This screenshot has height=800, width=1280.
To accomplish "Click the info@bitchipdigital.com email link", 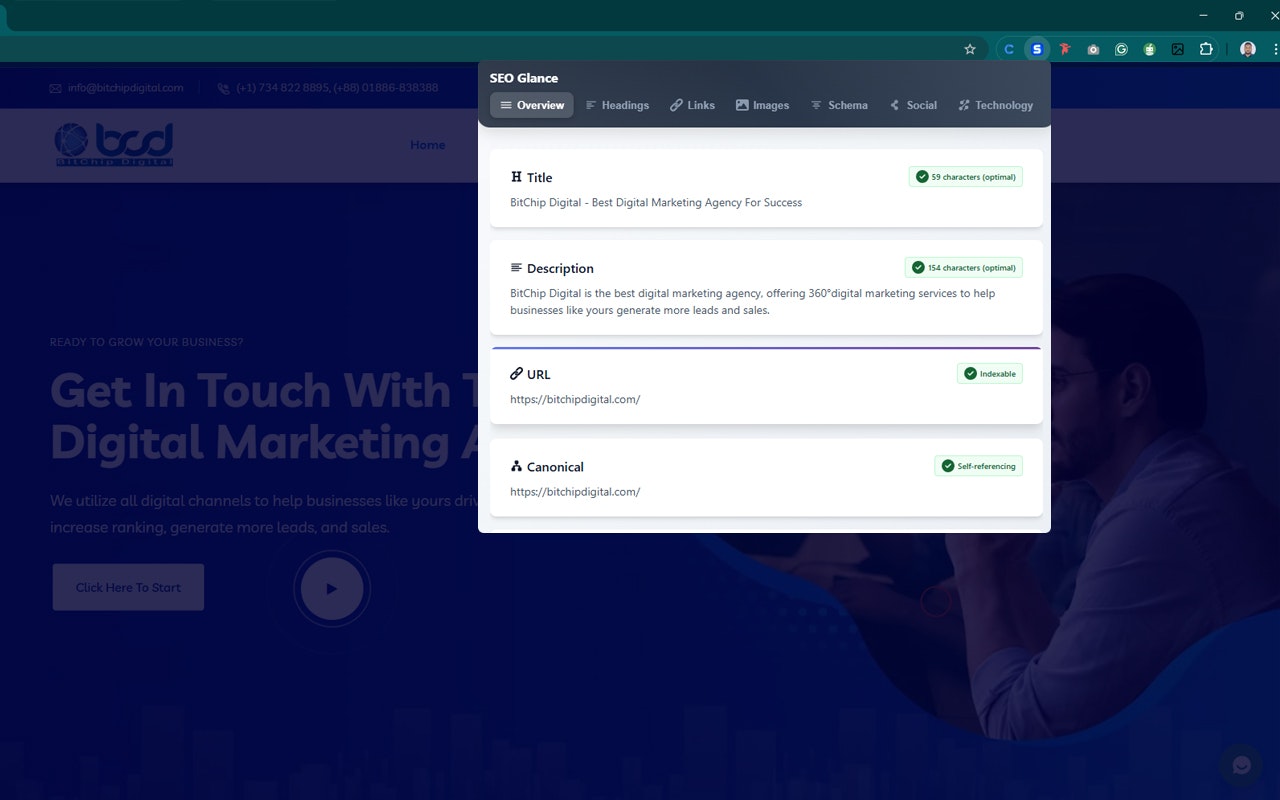I will tap(126, 88).
